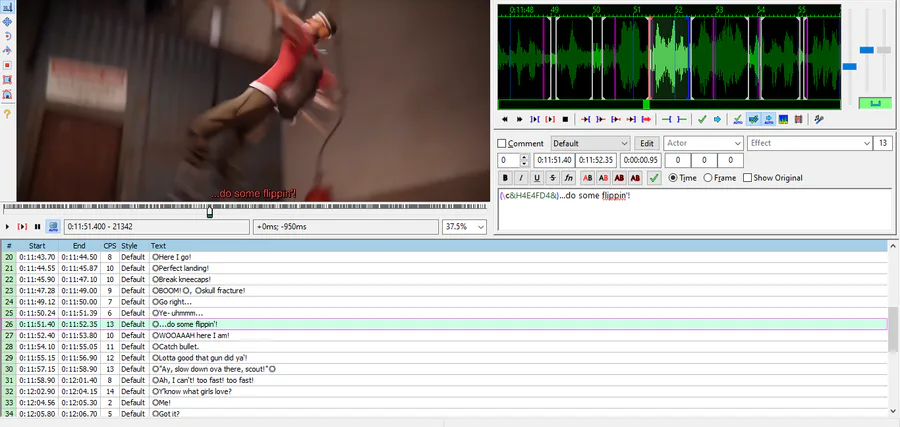Apply bold formatting with B button
The width and height of the screenshot is (900, 427).
coord(505,178)
